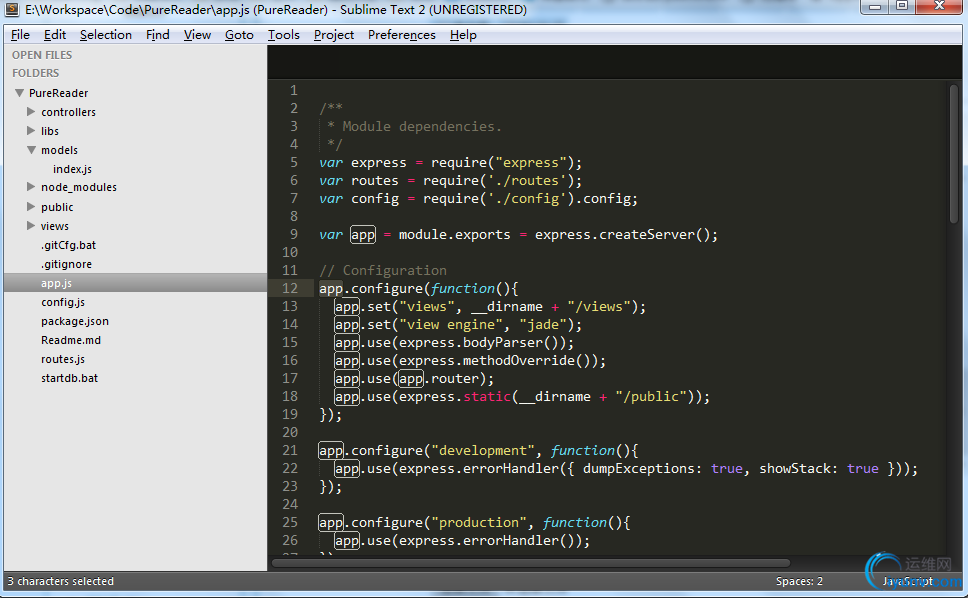Select the controllers folder label
Viewport: 968px width, 598px height.
pos(69,112)
